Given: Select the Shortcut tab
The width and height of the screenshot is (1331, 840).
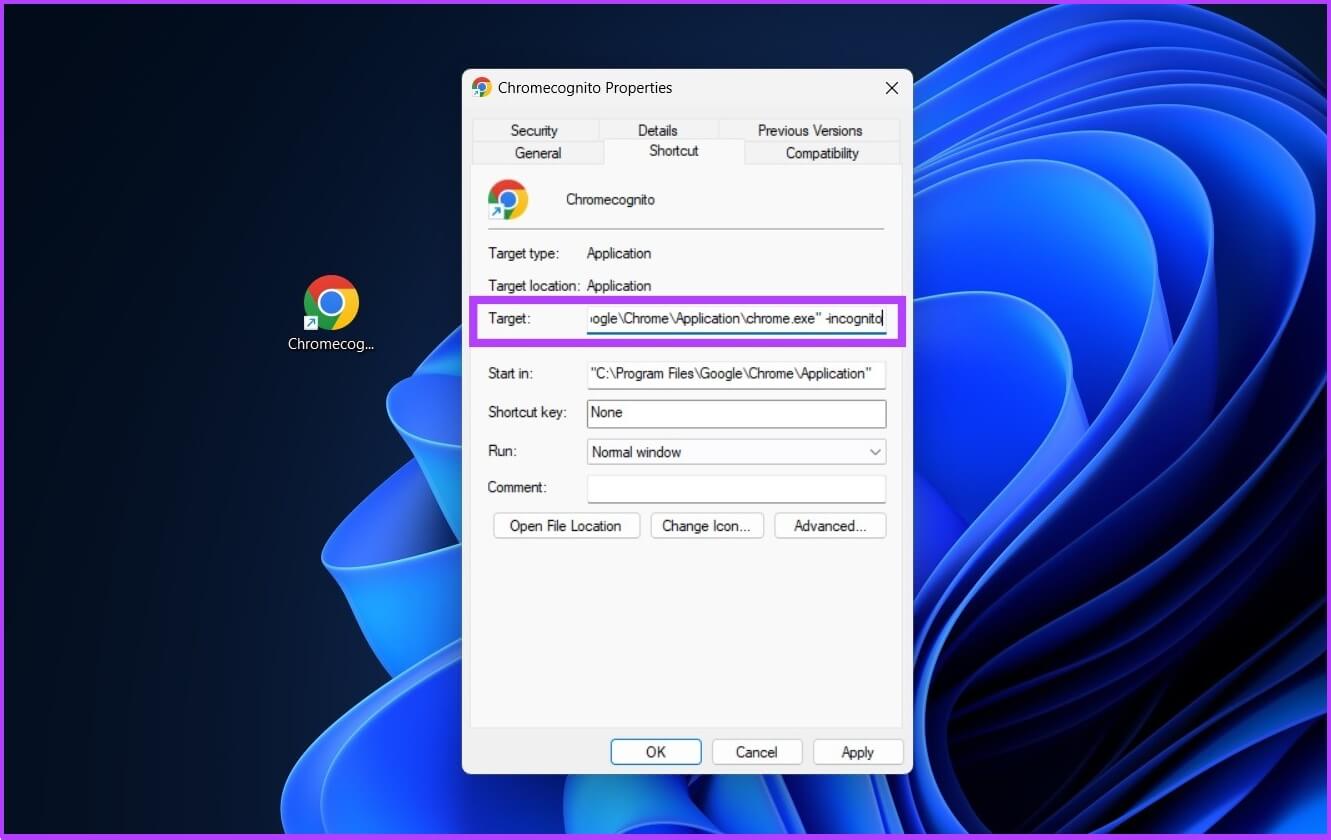Looking at the screenshot, I should (x=674, y=151).
